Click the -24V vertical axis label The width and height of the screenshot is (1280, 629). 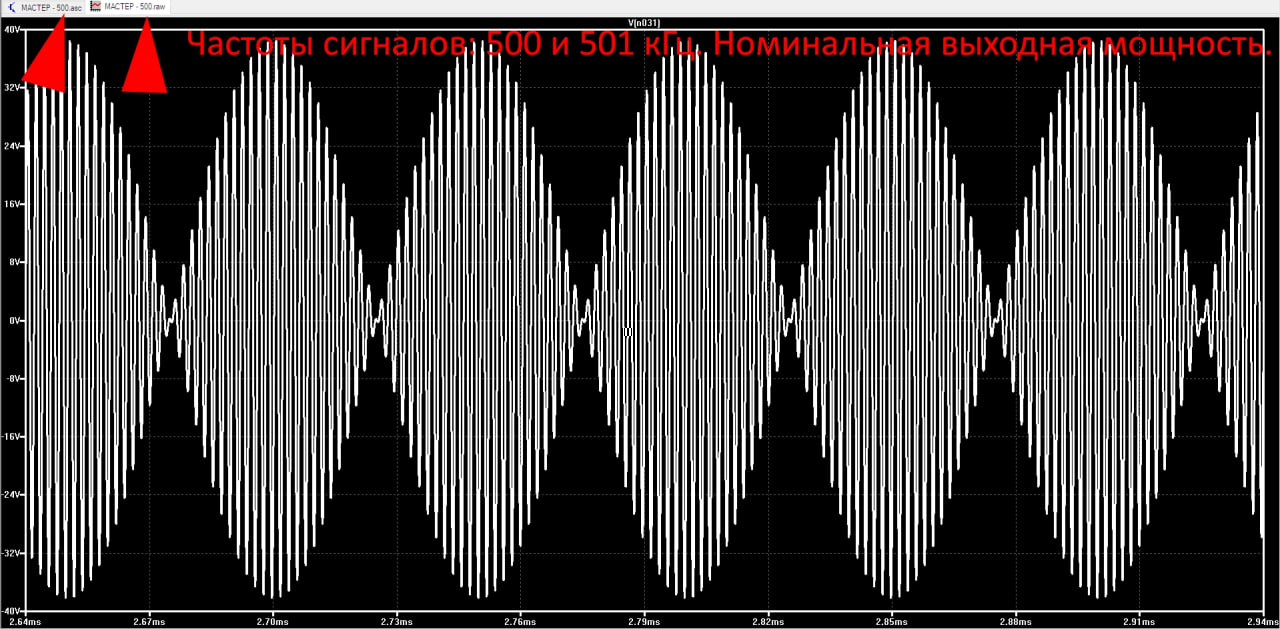11,495
